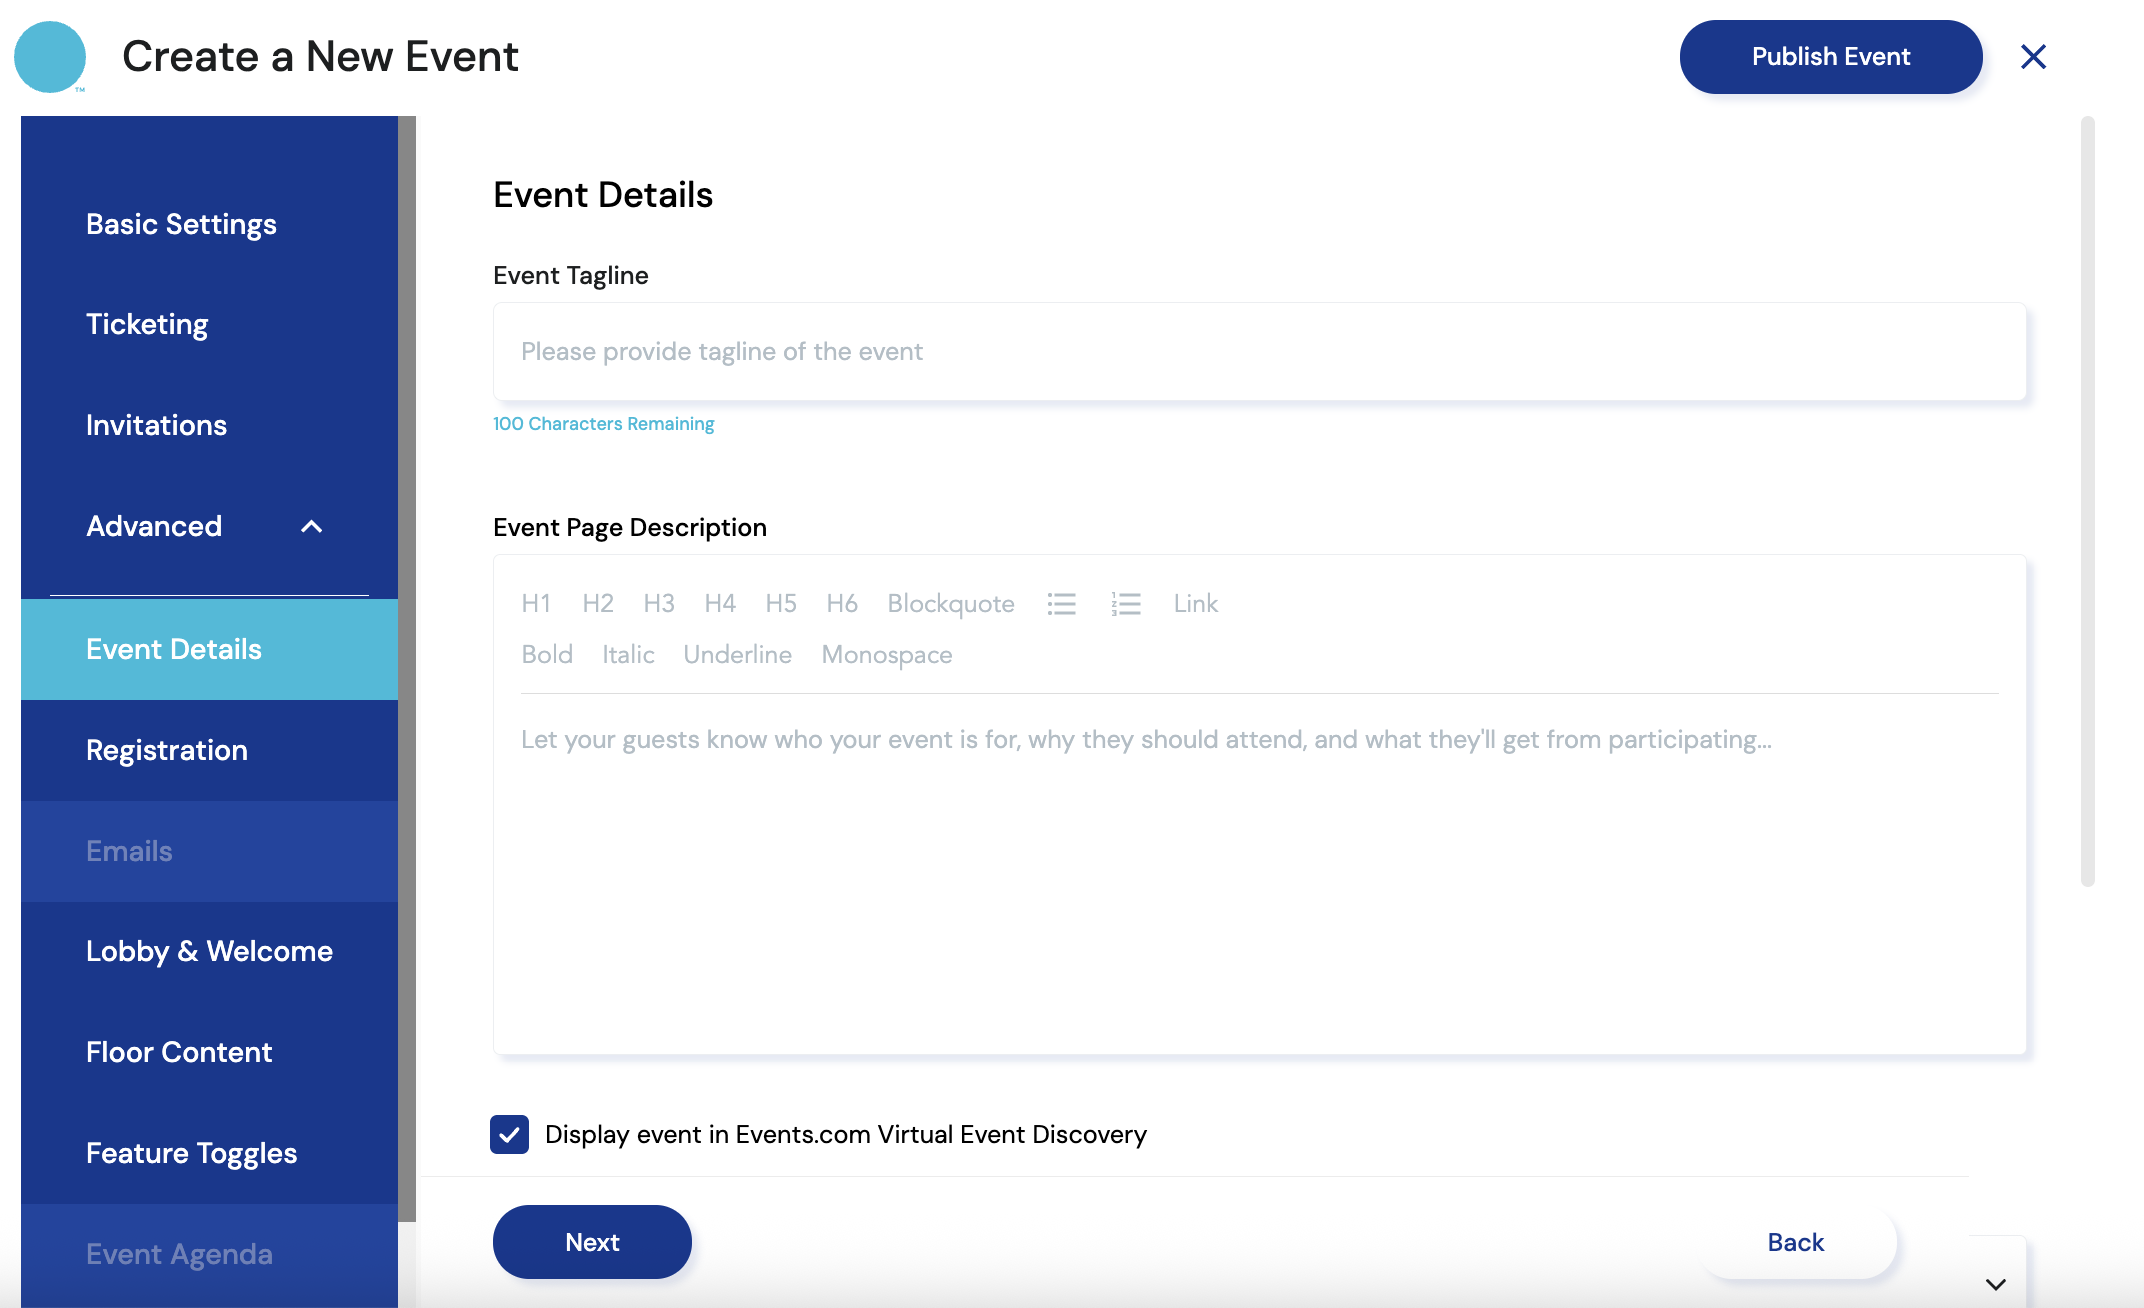Image resolution: width=2144 pixels, height=1308 pixels.
Task: Apply Underline formatting to text
Action: (x=737, y=655)
